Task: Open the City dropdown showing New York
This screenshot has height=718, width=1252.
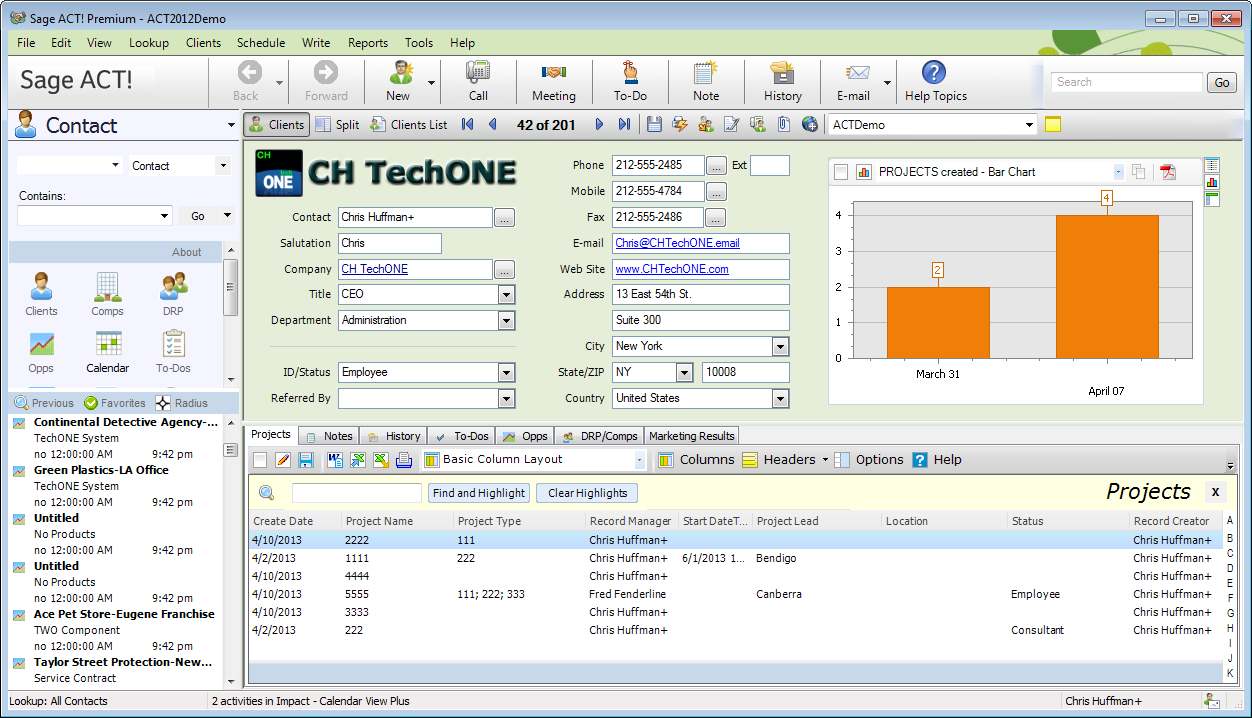Action: (781, 347)
